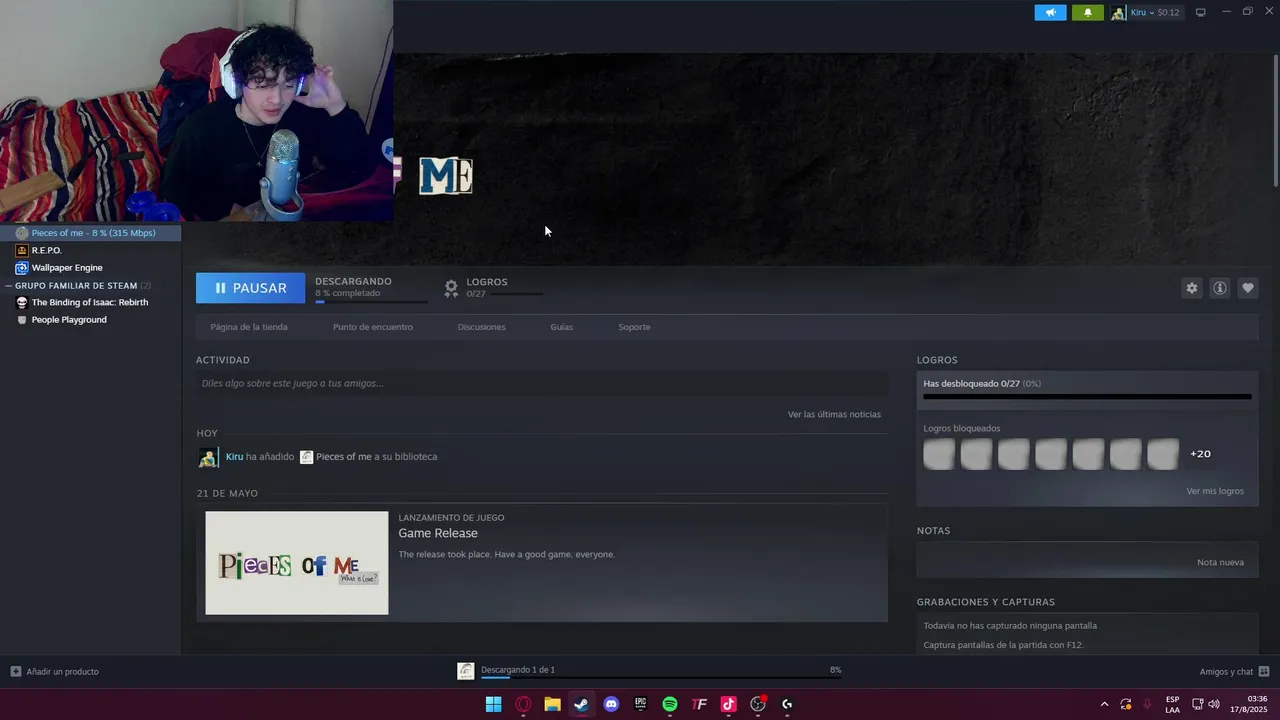Open Ver mis logros link
The image size is (1280, 720).
(x=1215, y=491)
